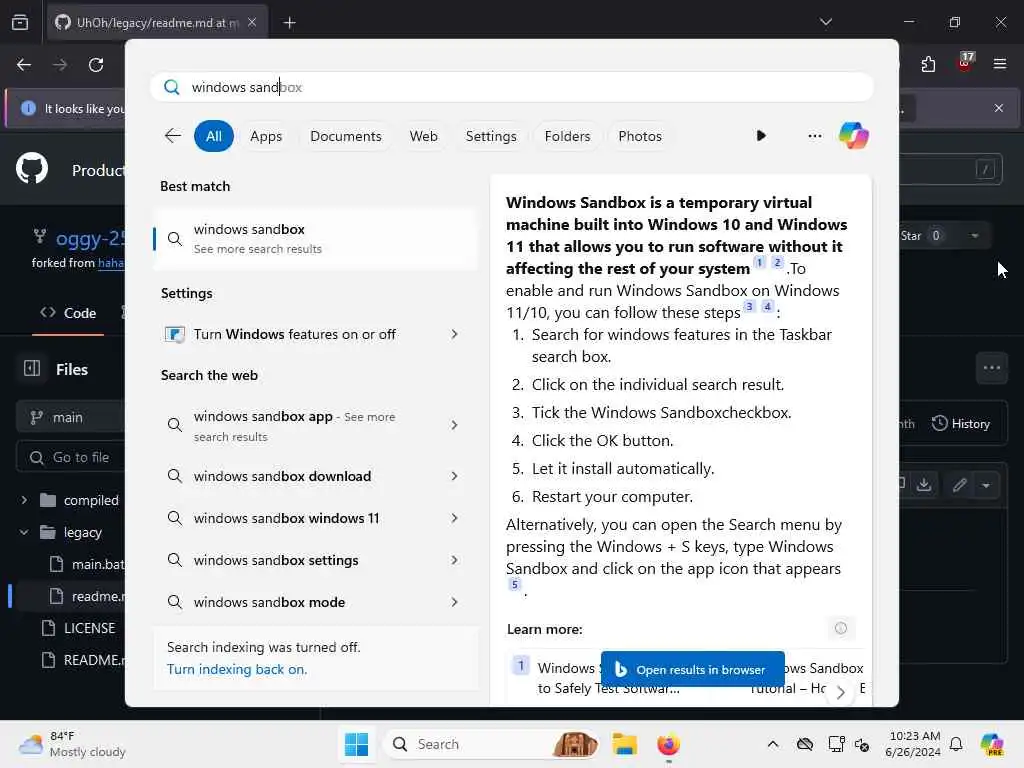
Task: Open File Explorer from the taskbar
Action: pyautogui.click(x=624, y=744)
